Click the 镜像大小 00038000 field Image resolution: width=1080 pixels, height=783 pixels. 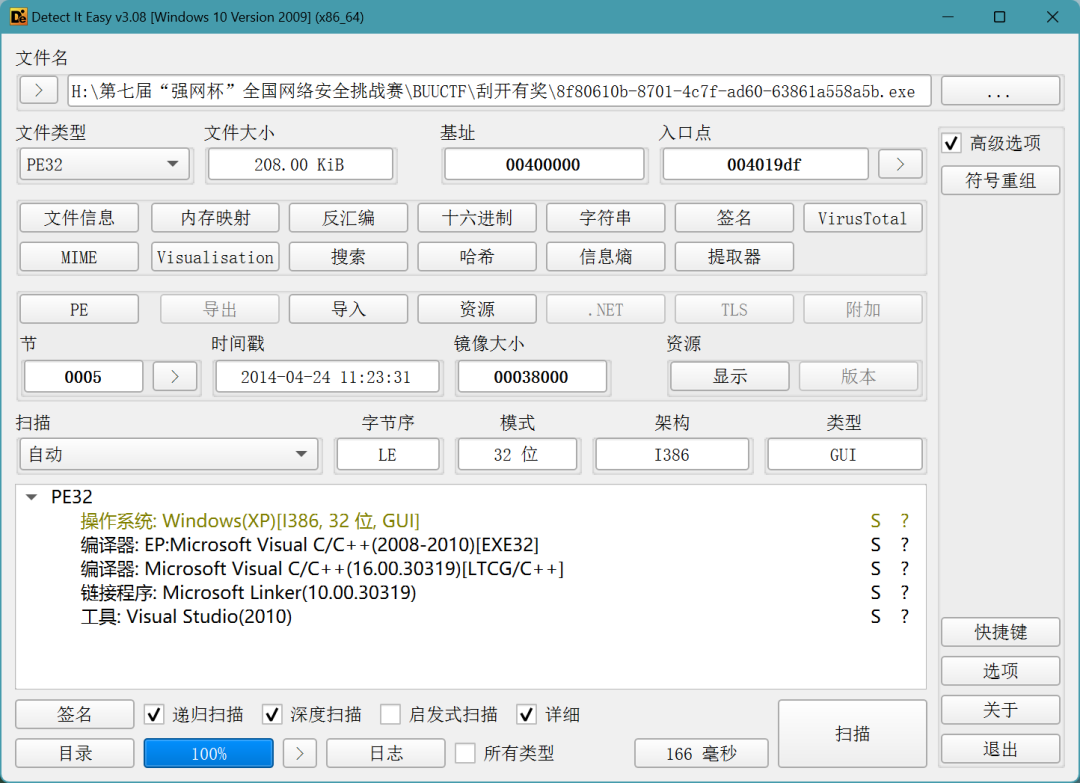[x=532, y=377]
